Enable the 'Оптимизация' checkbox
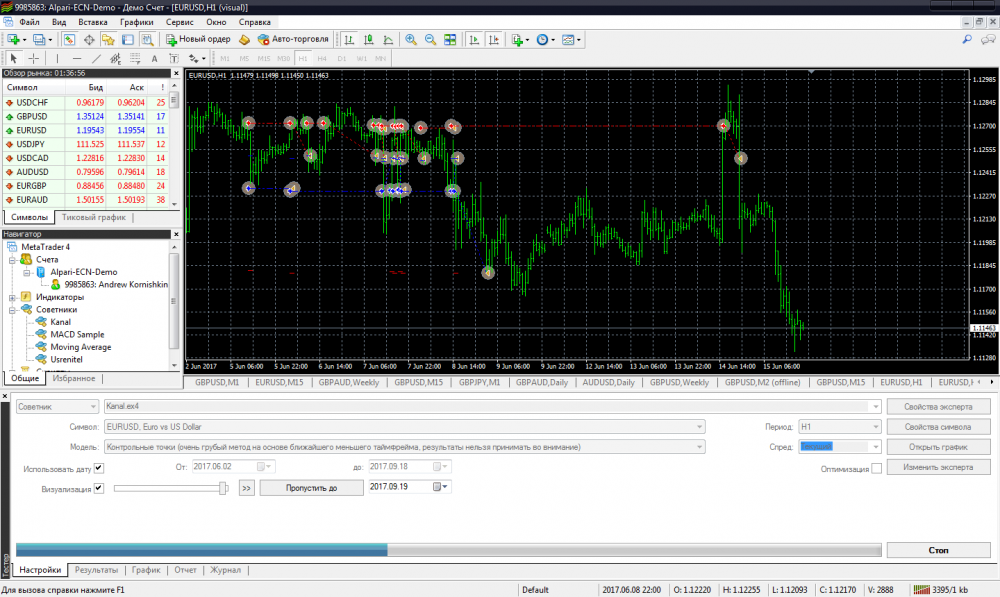Screen dimensions: 1000x597 pos(877,469)
